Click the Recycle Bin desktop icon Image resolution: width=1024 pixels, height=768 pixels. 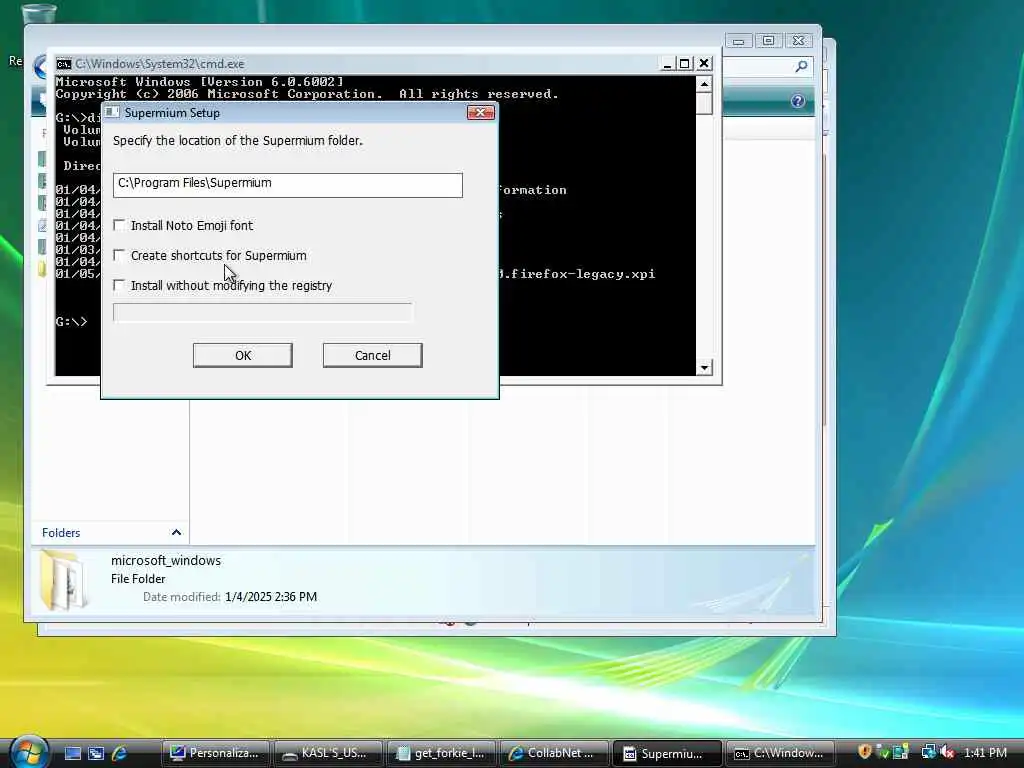[x=37, y=14]
